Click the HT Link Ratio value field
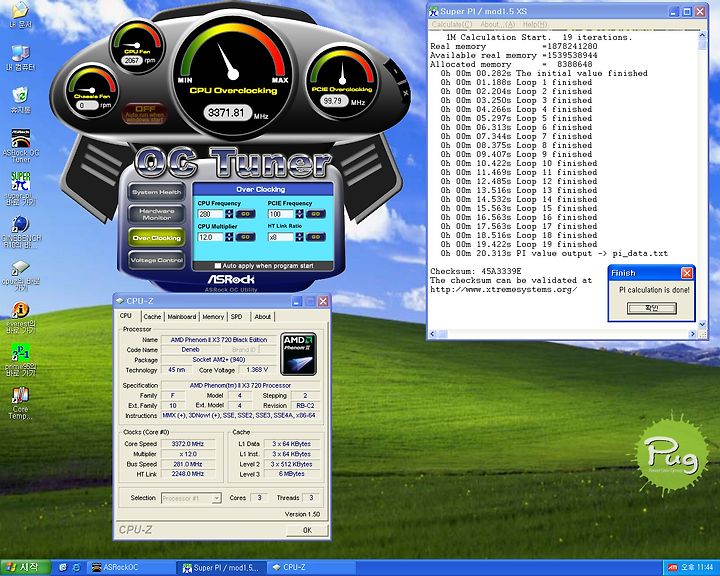The height and width of the screenshot is (576, 720). click(281, 237)
